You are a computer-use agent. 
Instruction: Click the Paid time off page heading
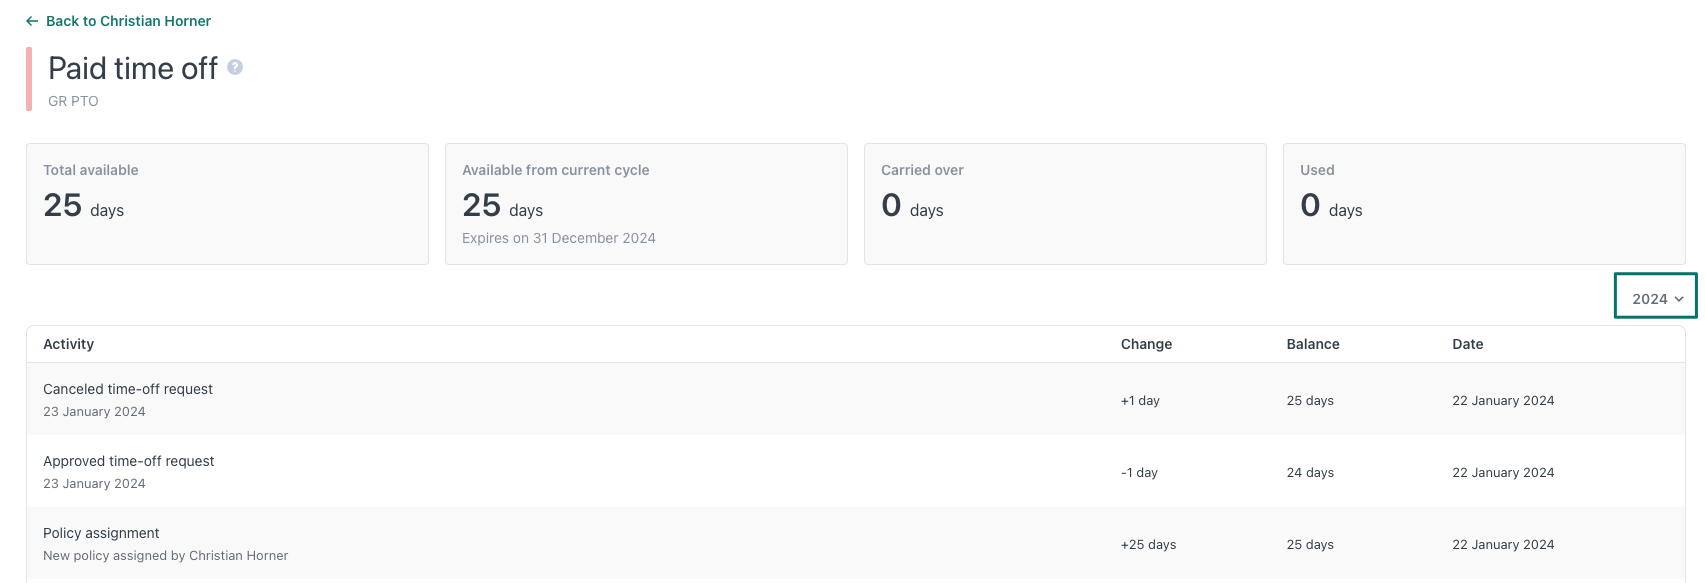coord(133,68)
